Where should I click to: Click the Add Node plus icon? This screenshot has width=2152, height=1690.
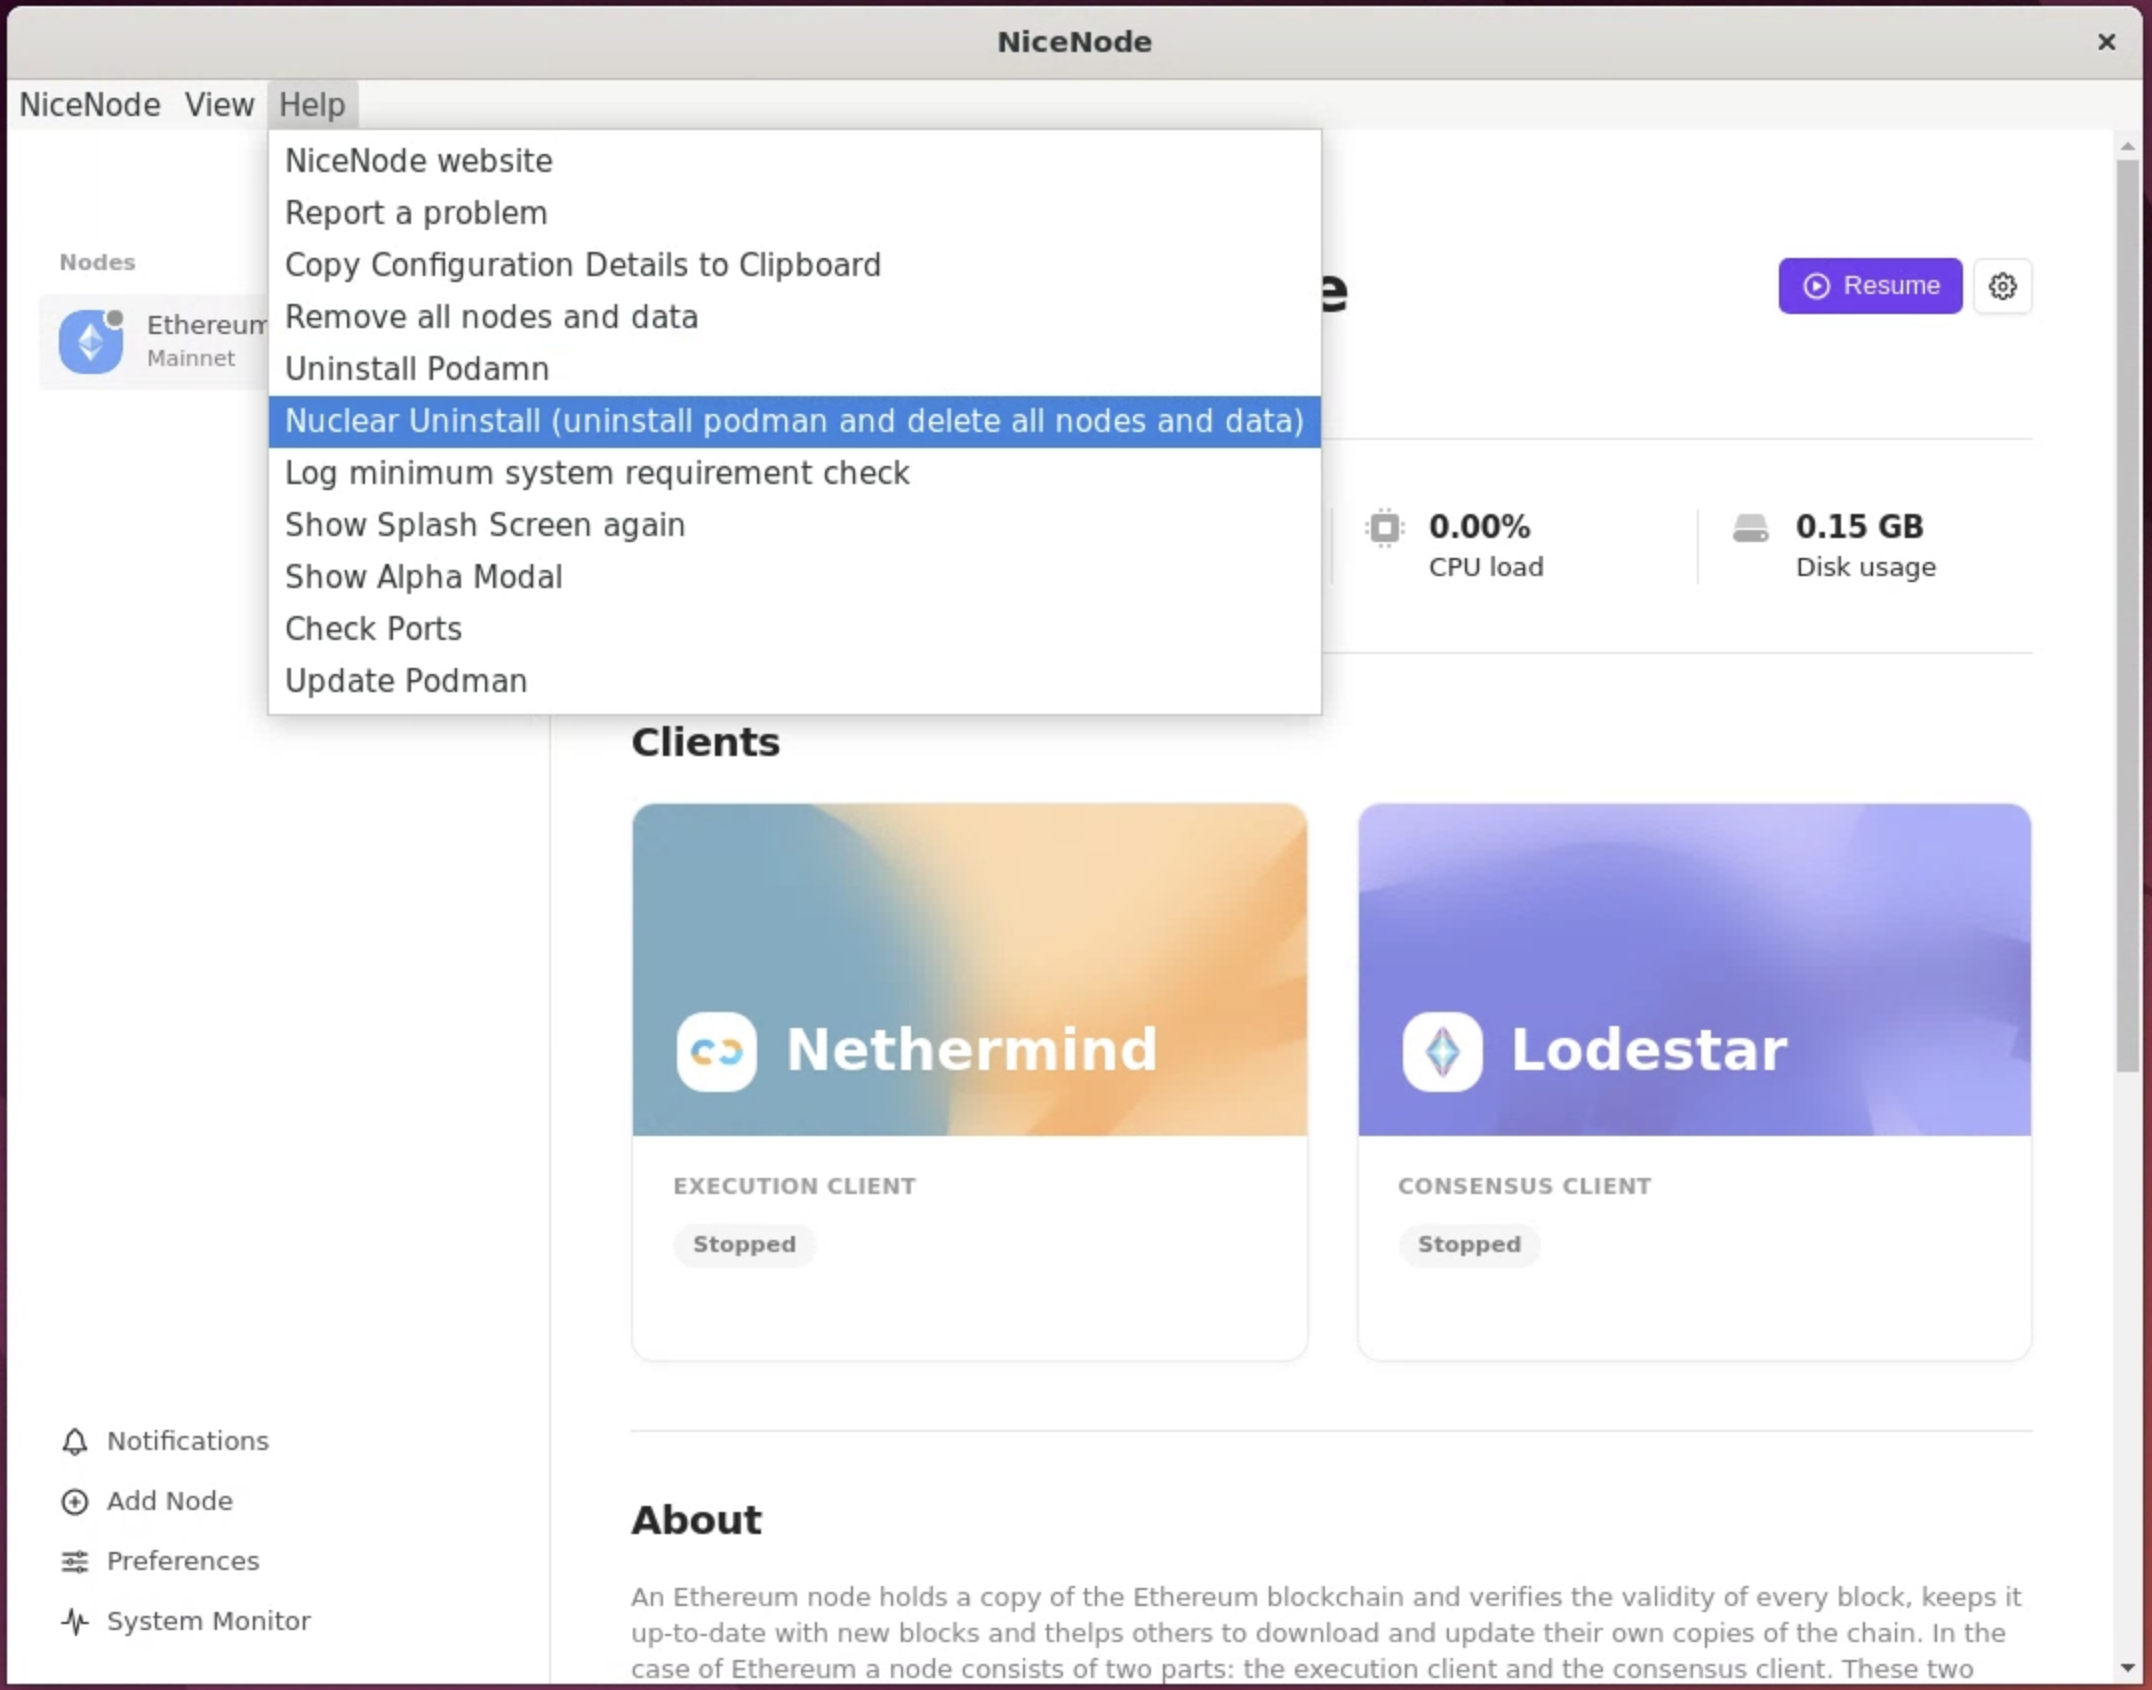pyautogui.click(x=75, y=1501)
